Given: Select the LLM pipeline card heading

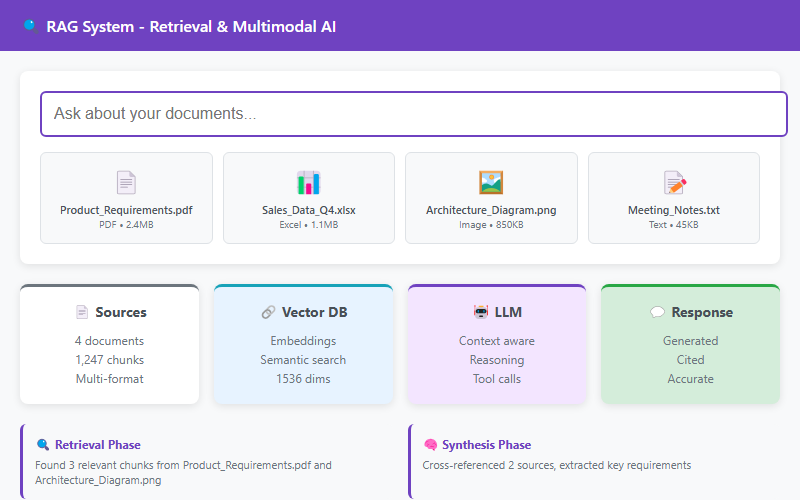Looking at the screenshot, I should pyautogui.click(x=508, y=312).
